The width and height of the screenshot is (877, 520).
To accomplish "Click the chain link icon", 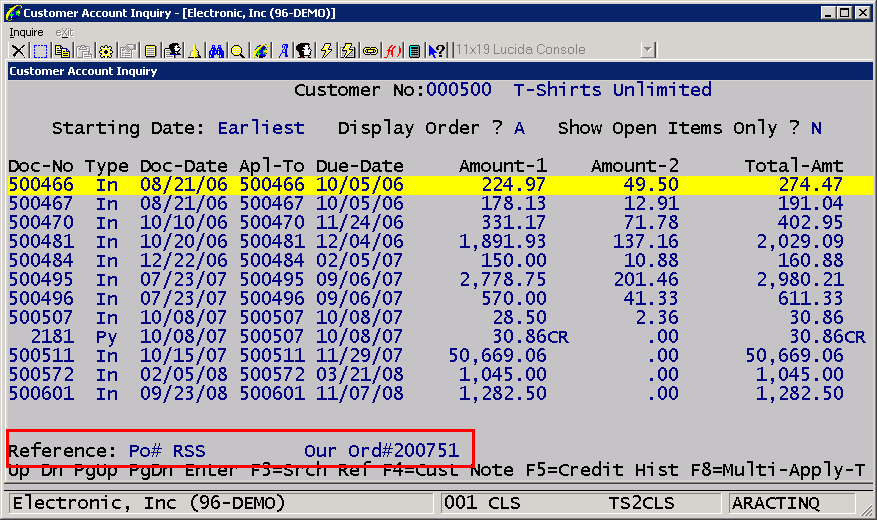I will pyautogui.click(x=370, y=51).
